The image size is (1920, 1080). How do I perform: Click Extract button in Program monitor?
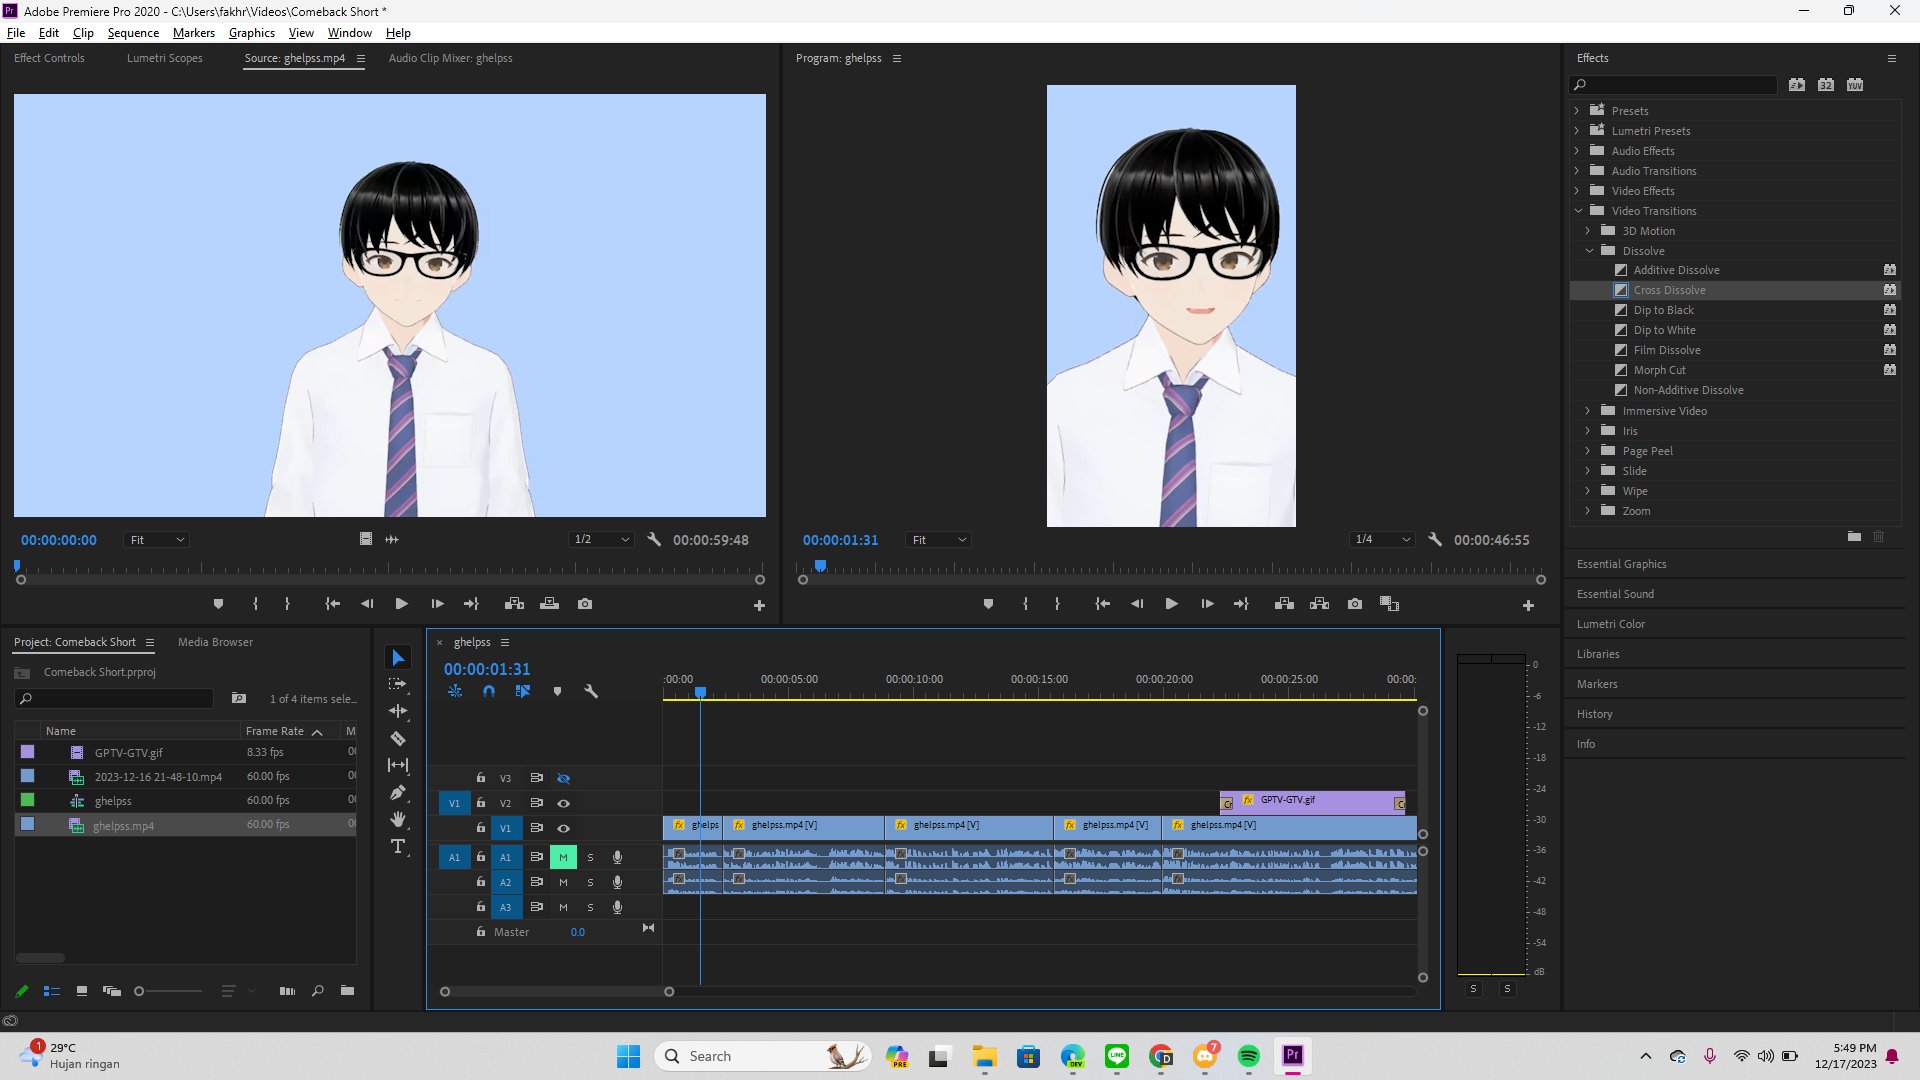(x=1320, y=604)
